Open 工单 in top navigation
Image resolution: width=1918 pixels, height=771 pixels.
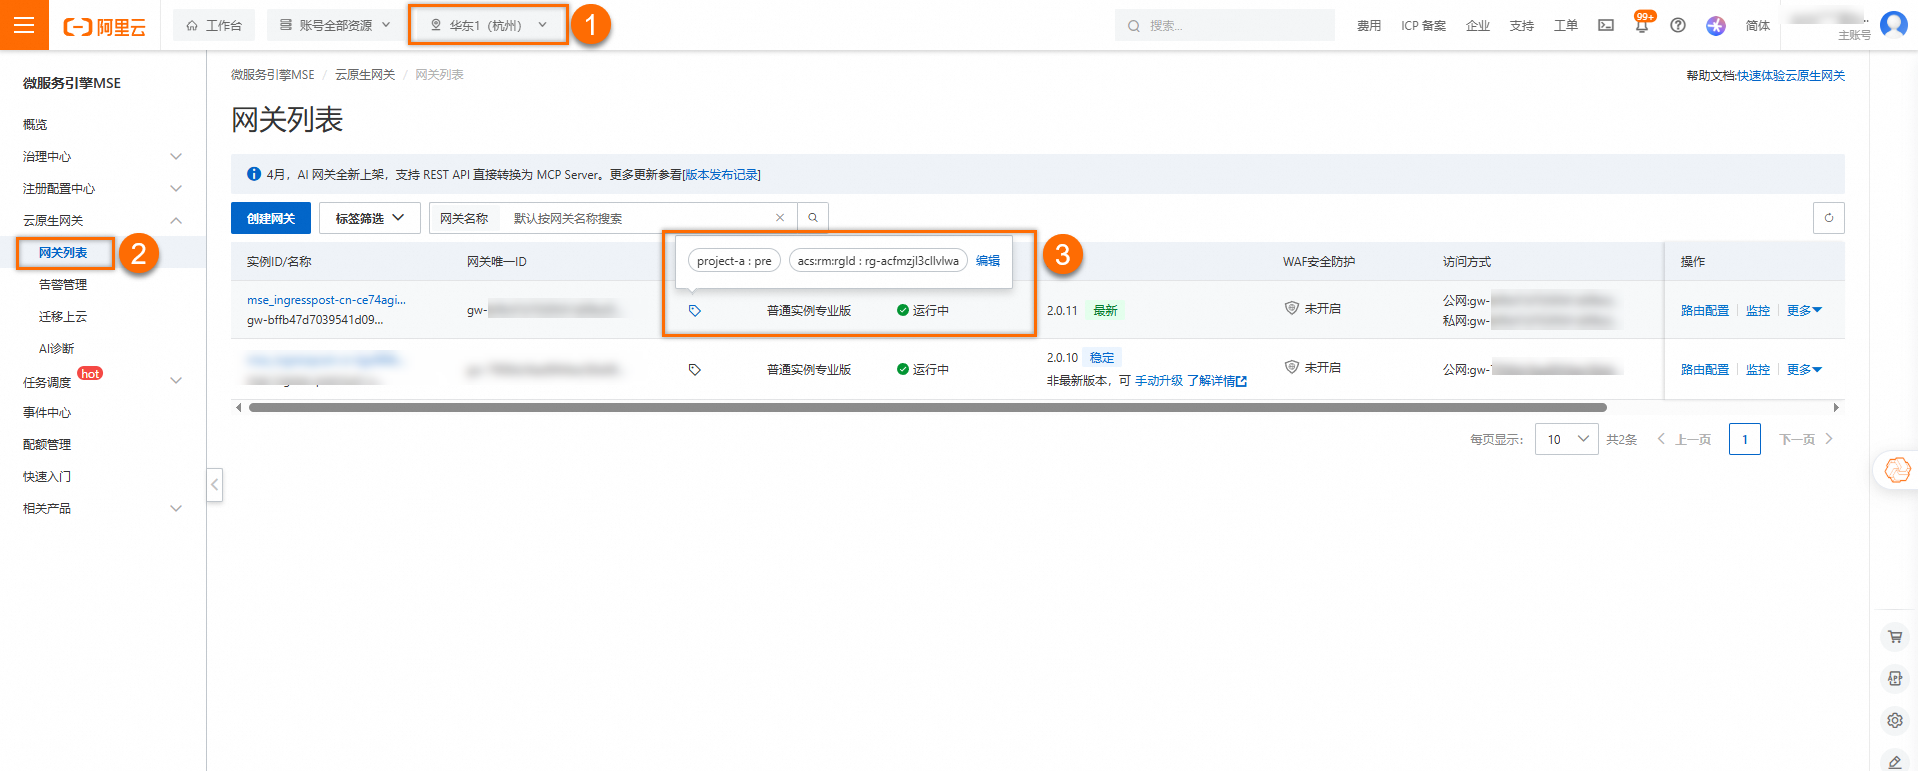pos(1565,26)
